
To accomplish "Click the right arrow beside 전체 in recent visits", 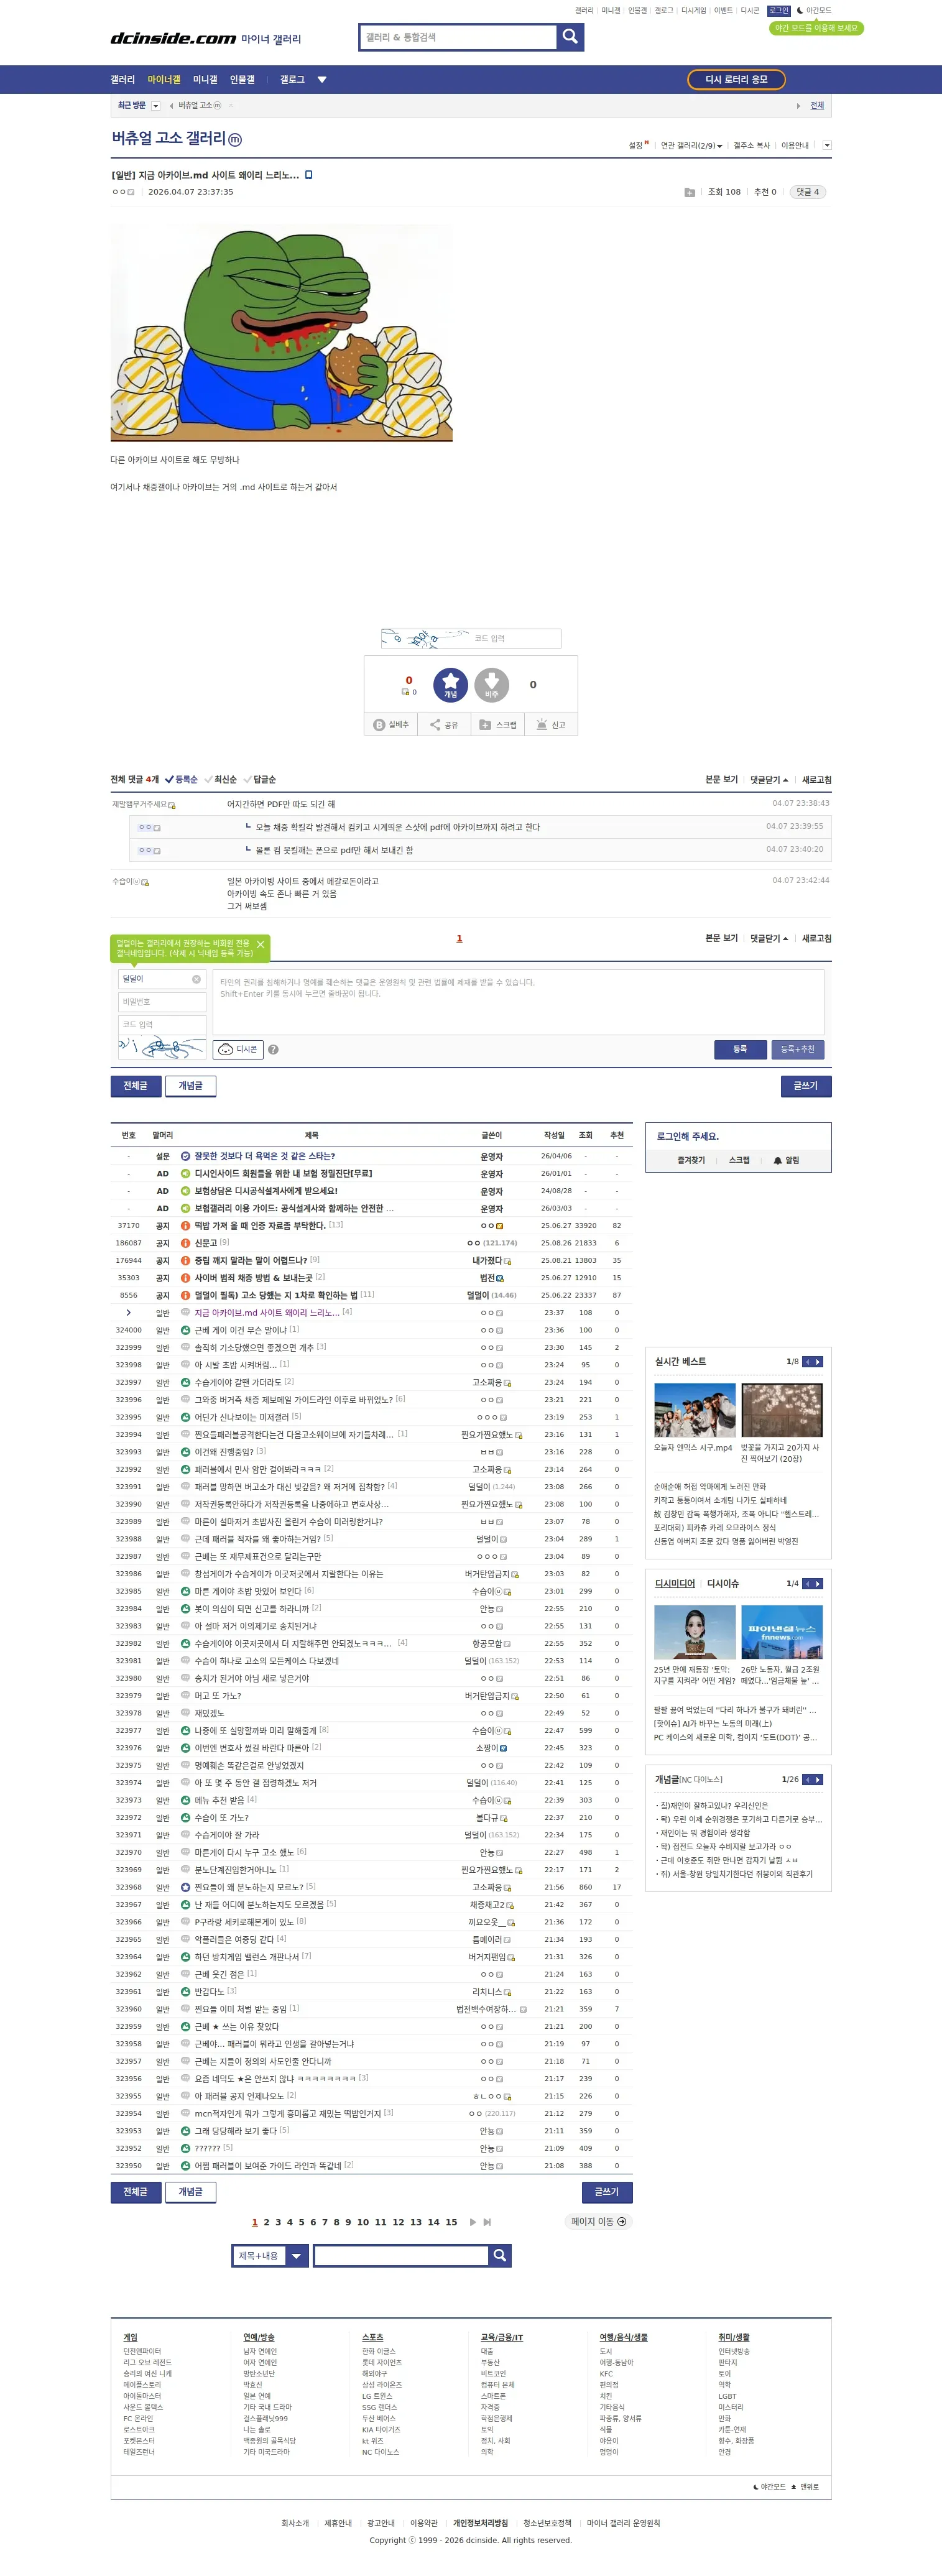I will (x=798, y=106).
